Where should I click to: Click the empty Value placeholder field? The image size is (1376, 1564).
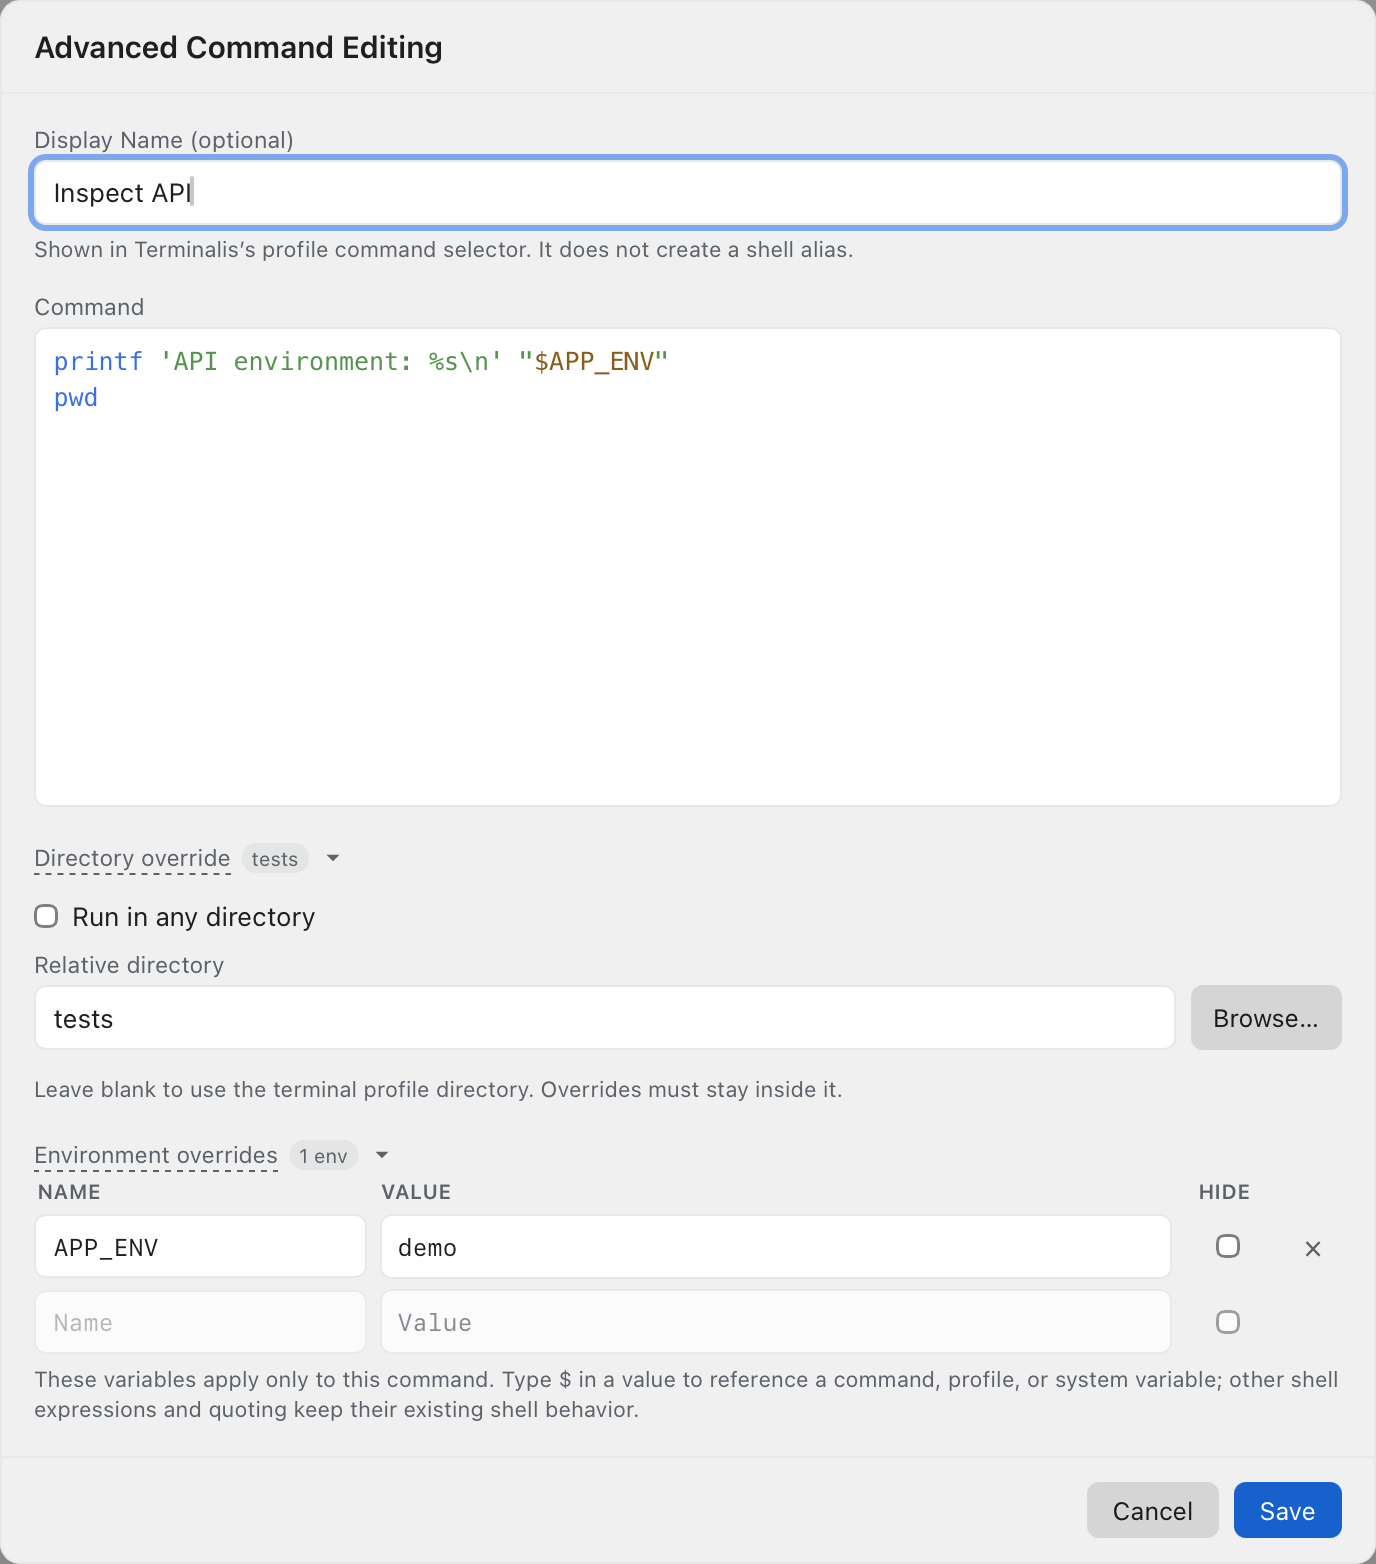[x=776, y=1322]
